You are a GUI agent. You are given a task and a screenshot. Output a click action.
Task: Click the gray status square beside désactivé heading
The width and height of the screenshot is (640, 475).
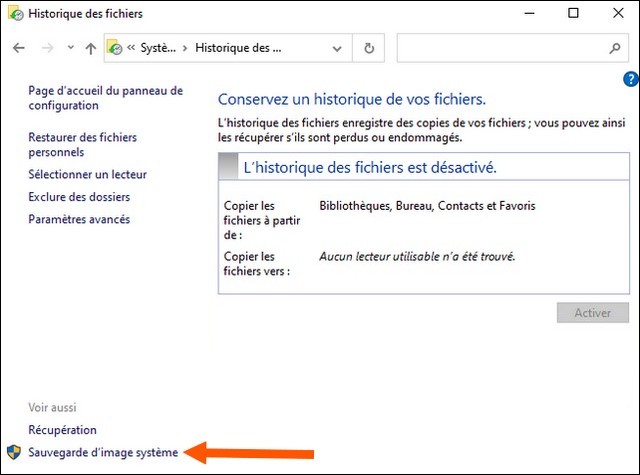228,166
